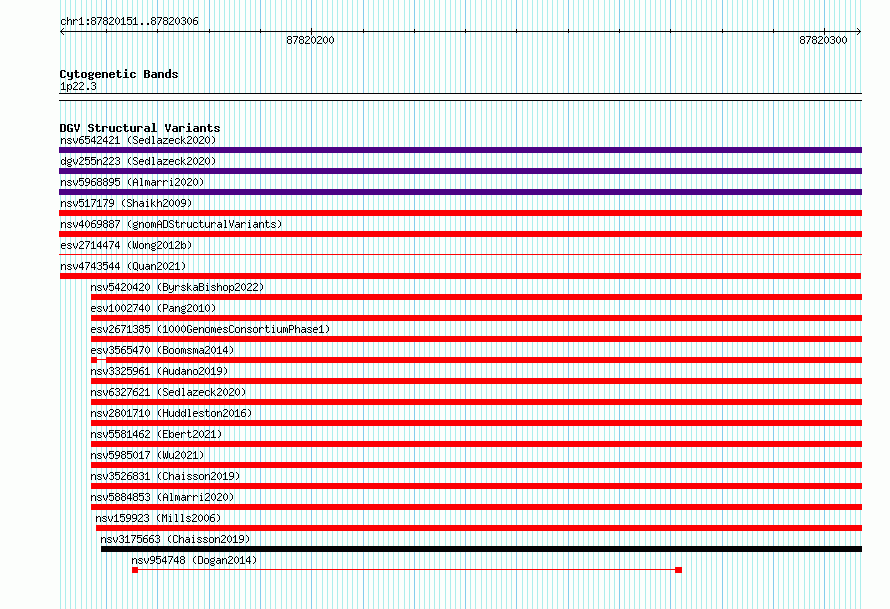The image size is (890, 609).
Task: Click the red bar for nsv4069887
Action: (x=460, y=234)
